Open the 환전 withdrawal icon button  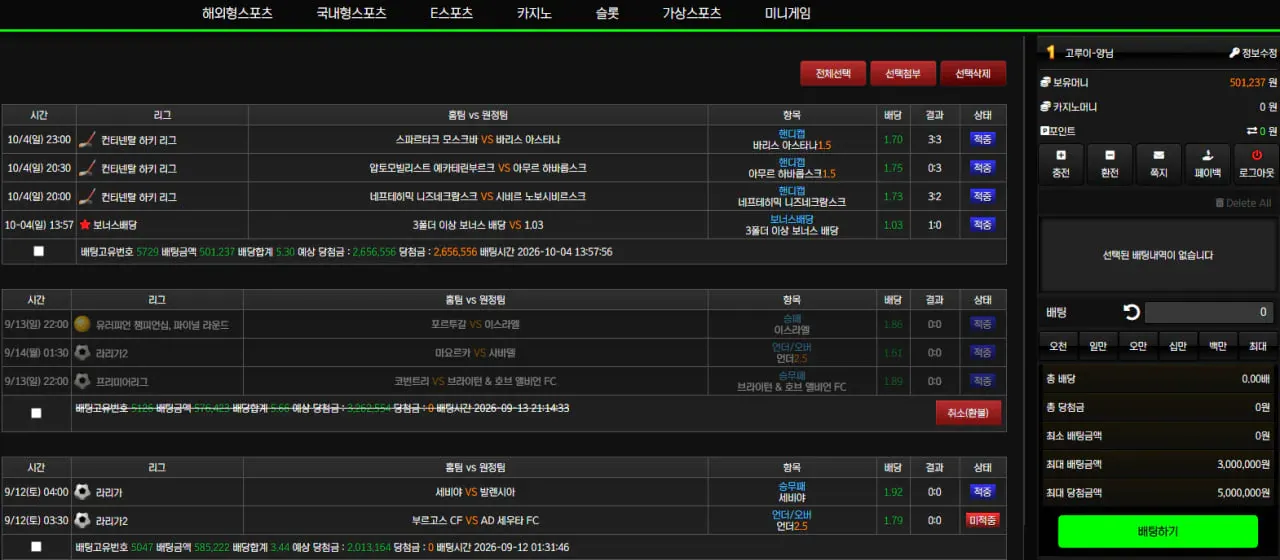click(x=1110, y=164)
